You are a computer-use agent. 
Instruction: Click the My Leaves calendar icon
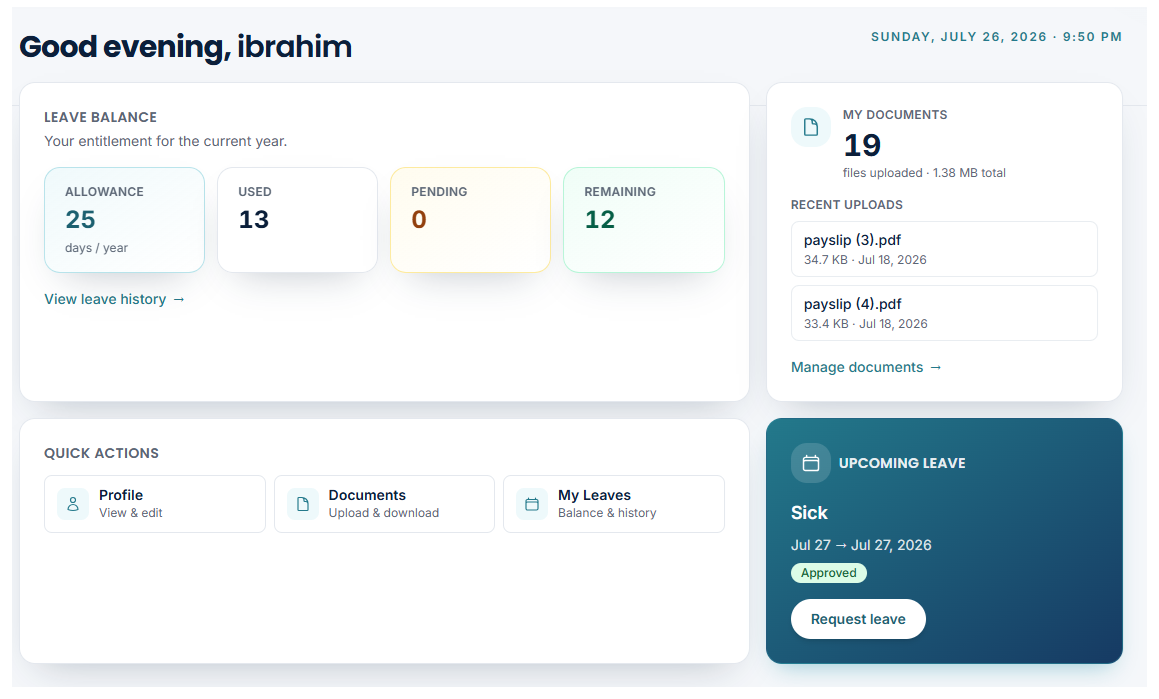[x=531, y=504]
